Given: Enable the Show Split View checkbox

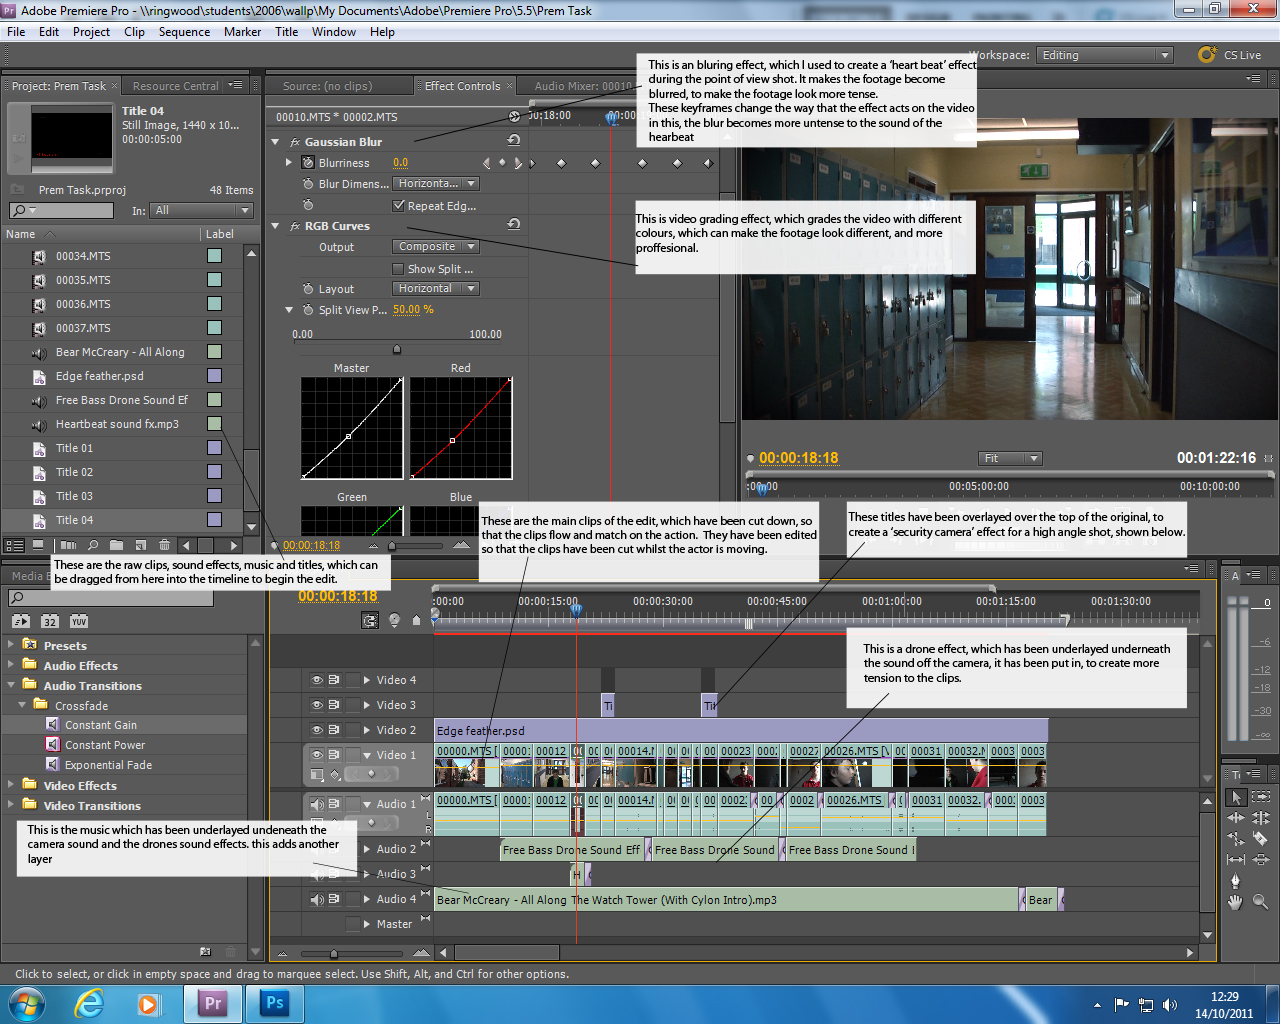Looking at the screenshot, I should tap(398, 268).
